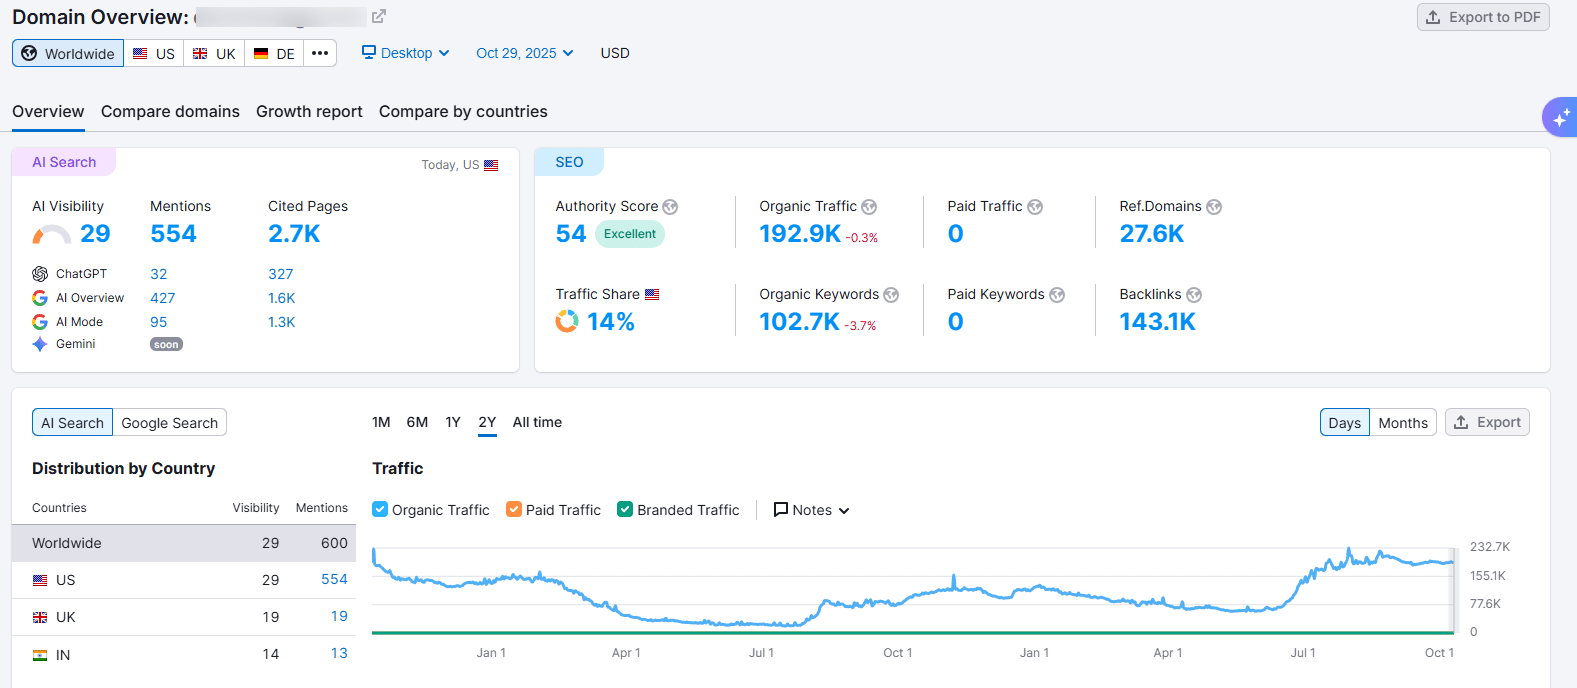This screenshot has height=688, width=1577.
Task: Open the Oct 29, 2025 date dropdown
Action: click(525, 53)
